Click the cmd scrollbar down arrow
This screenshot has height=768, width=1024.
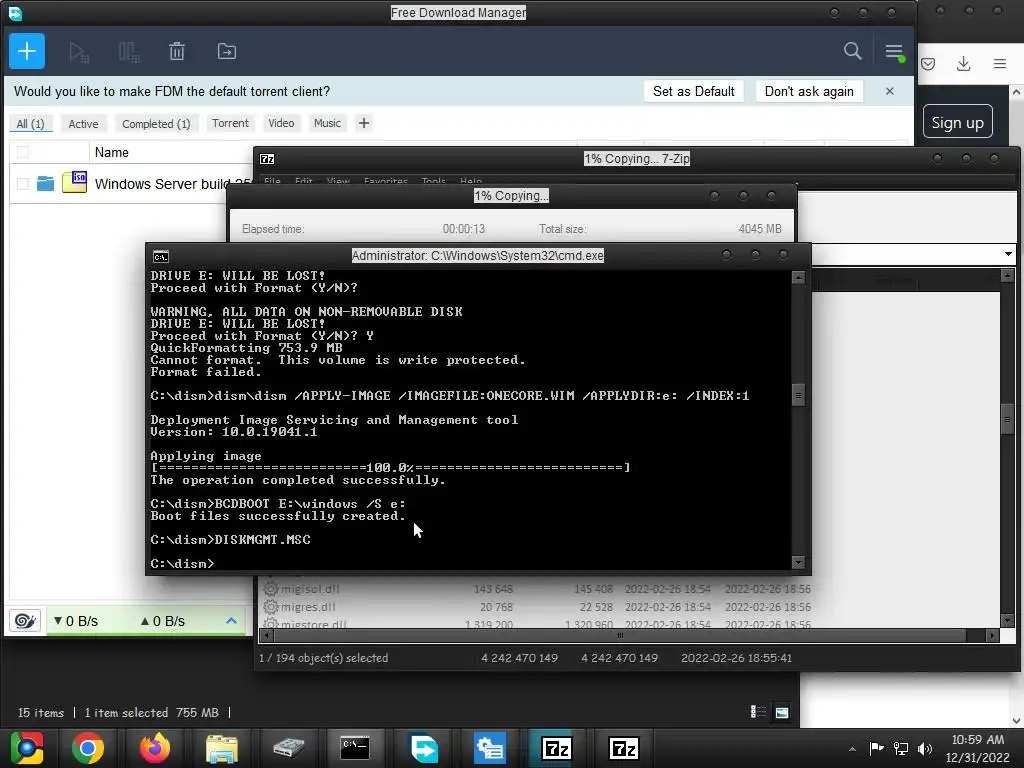coord(798,562)
